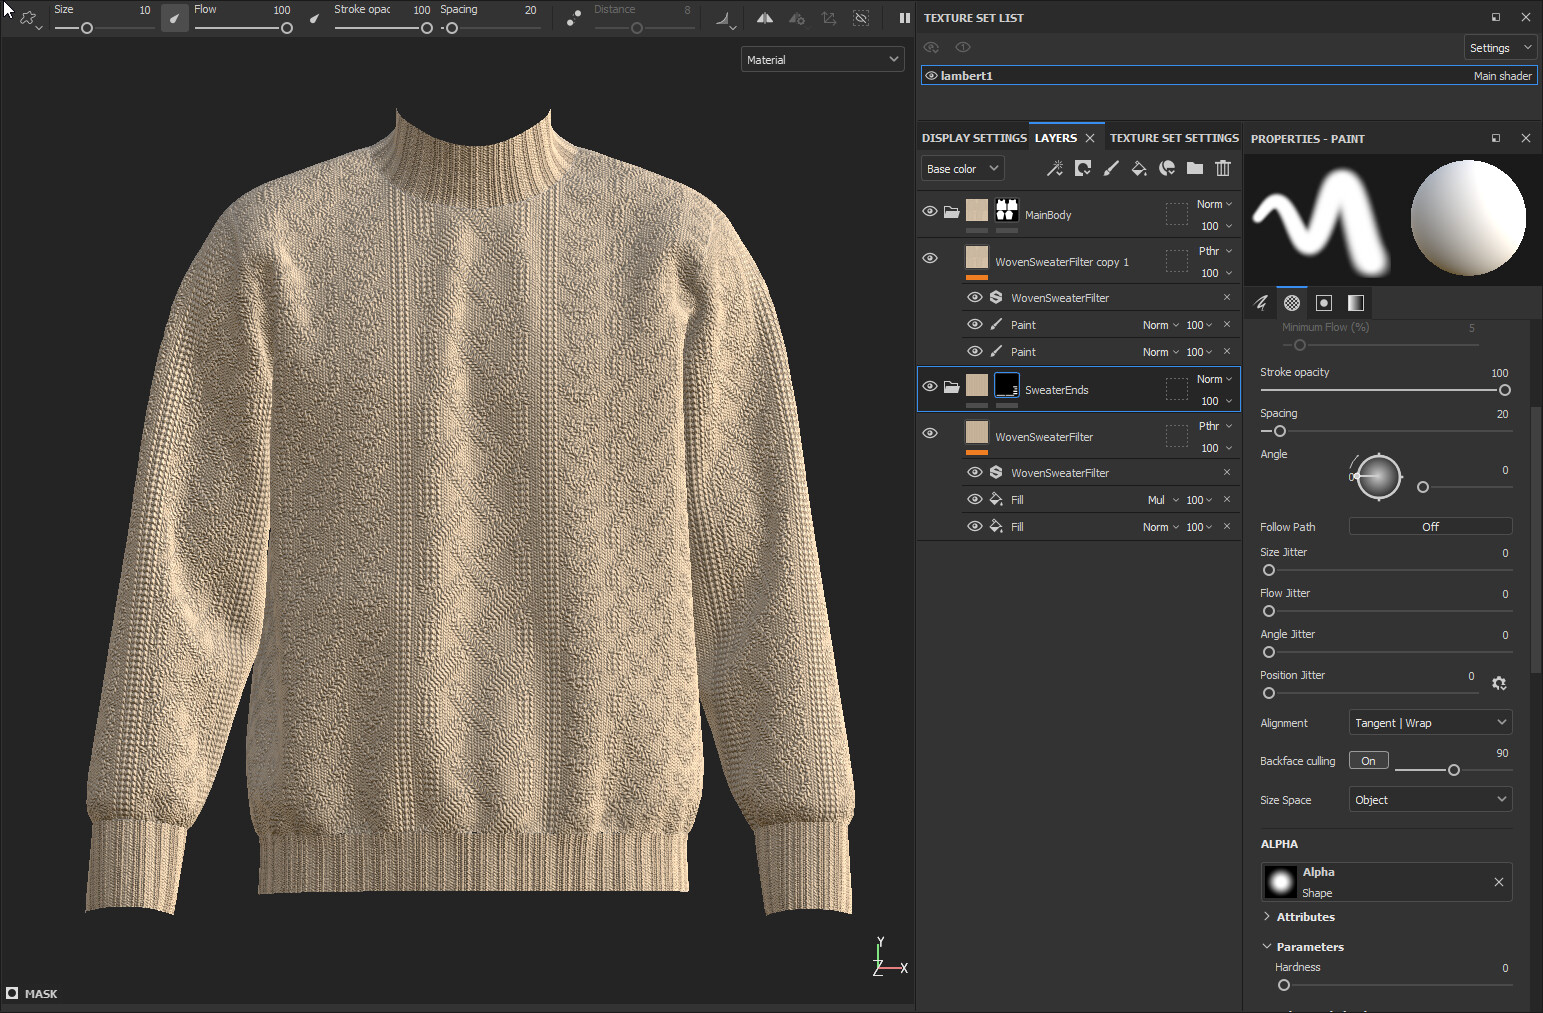Viewport: 1543px width, 1013px height.
Task: Toggle visibility of the SweaterEnds layer
Action: coord(930,386)
